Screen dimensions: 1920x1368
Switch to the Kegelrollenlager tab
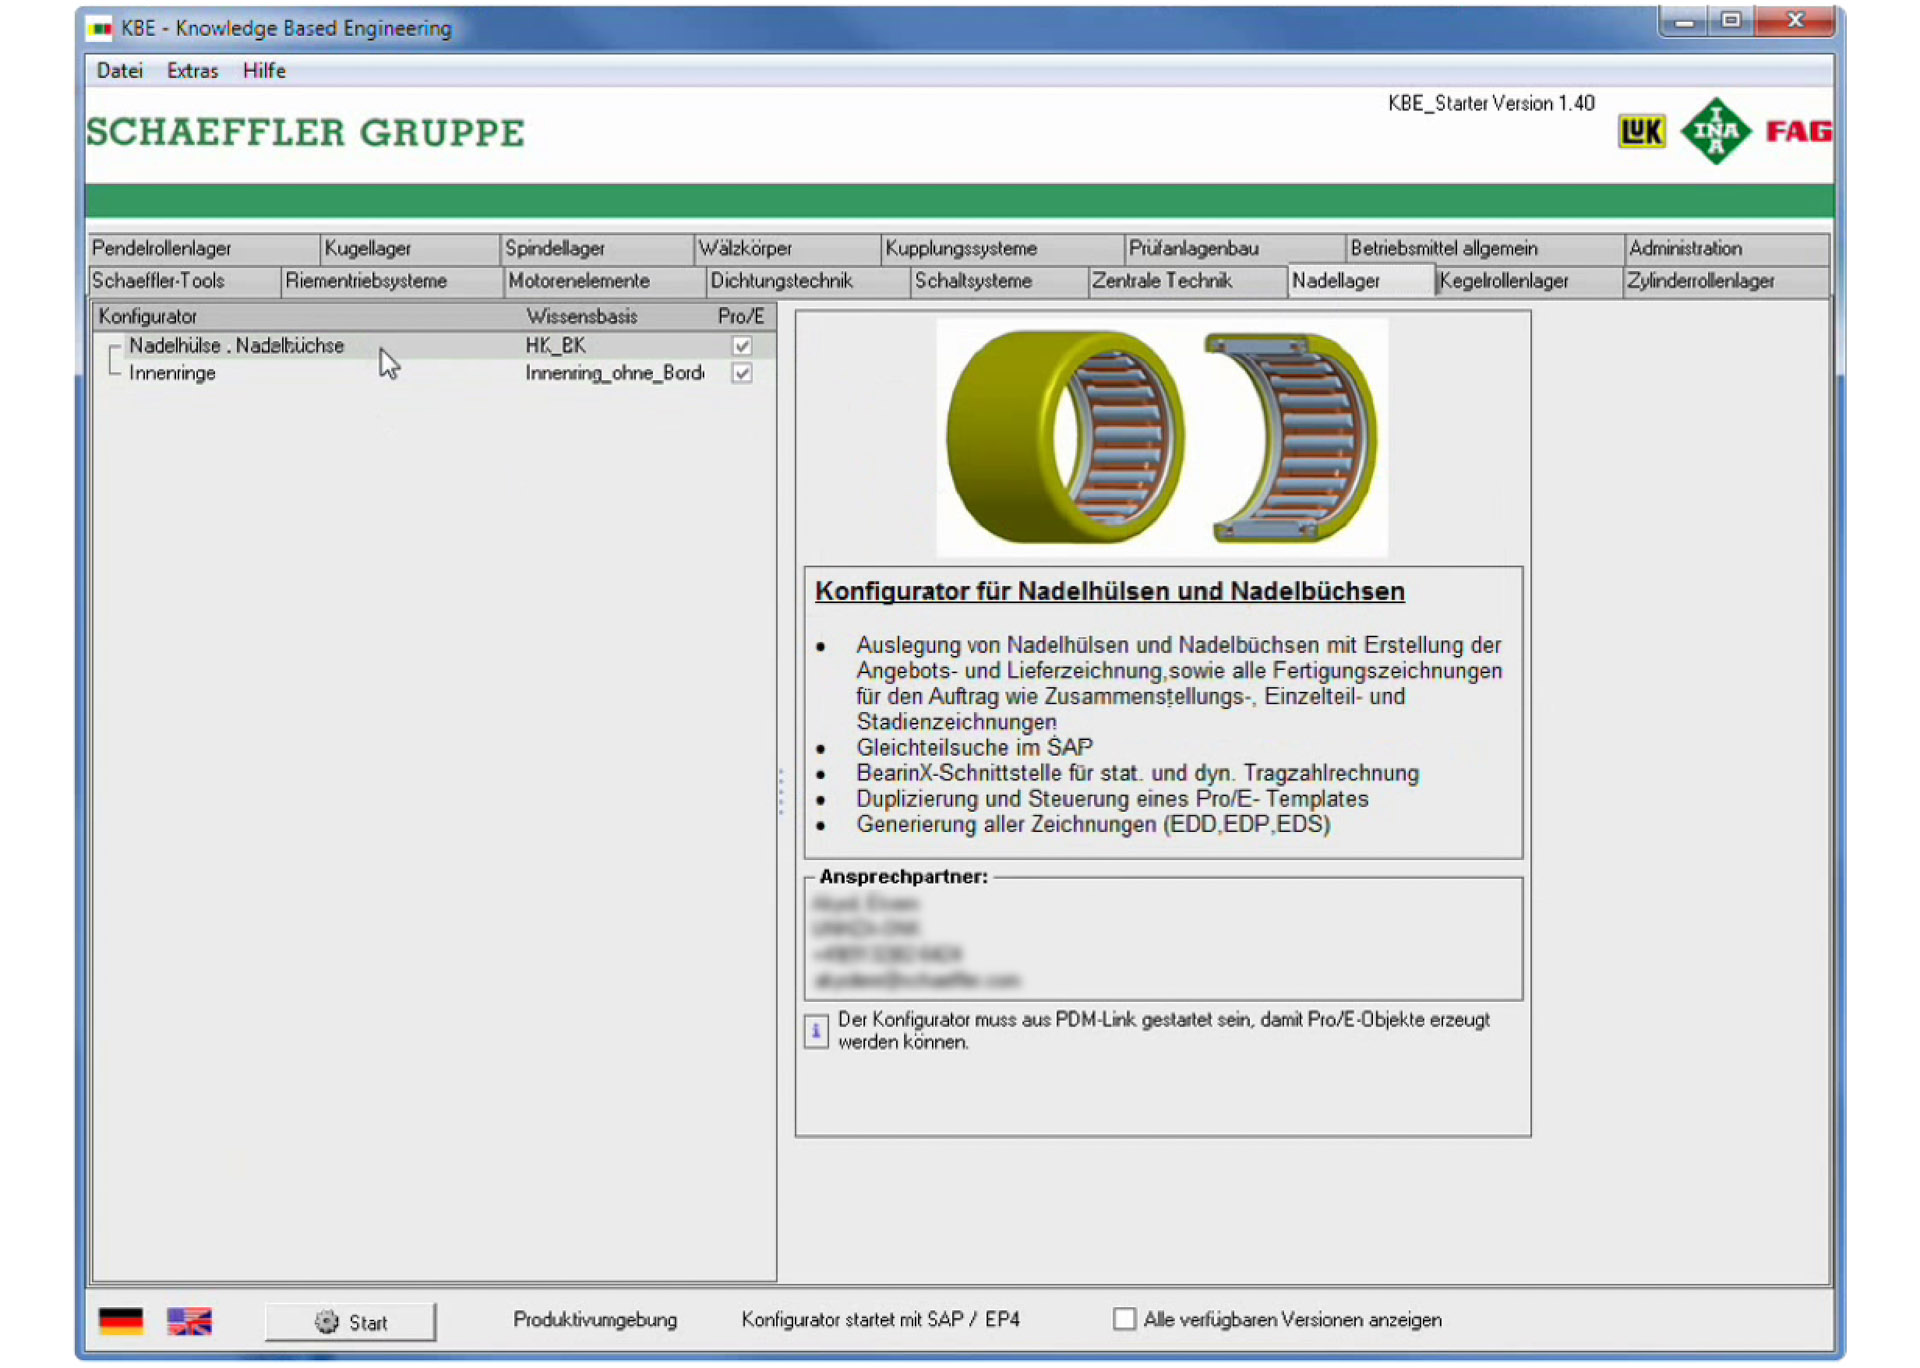[x=1503, y=281]
